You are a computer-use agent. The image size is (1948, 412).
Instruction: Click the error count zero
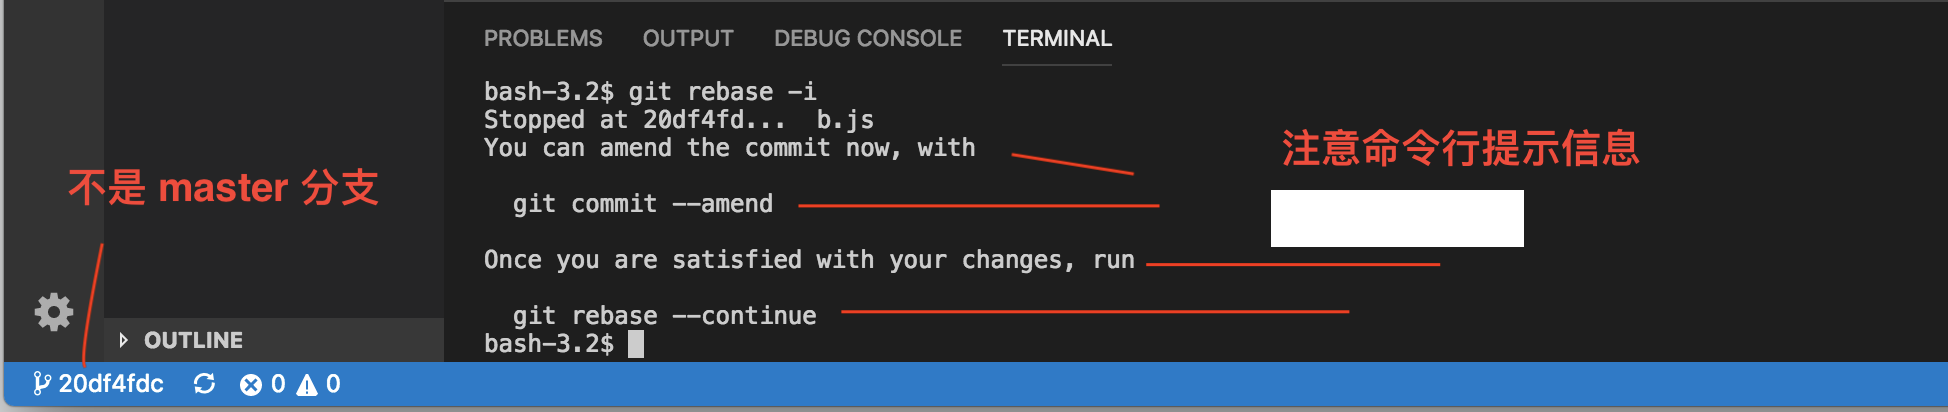click(278, 384)
